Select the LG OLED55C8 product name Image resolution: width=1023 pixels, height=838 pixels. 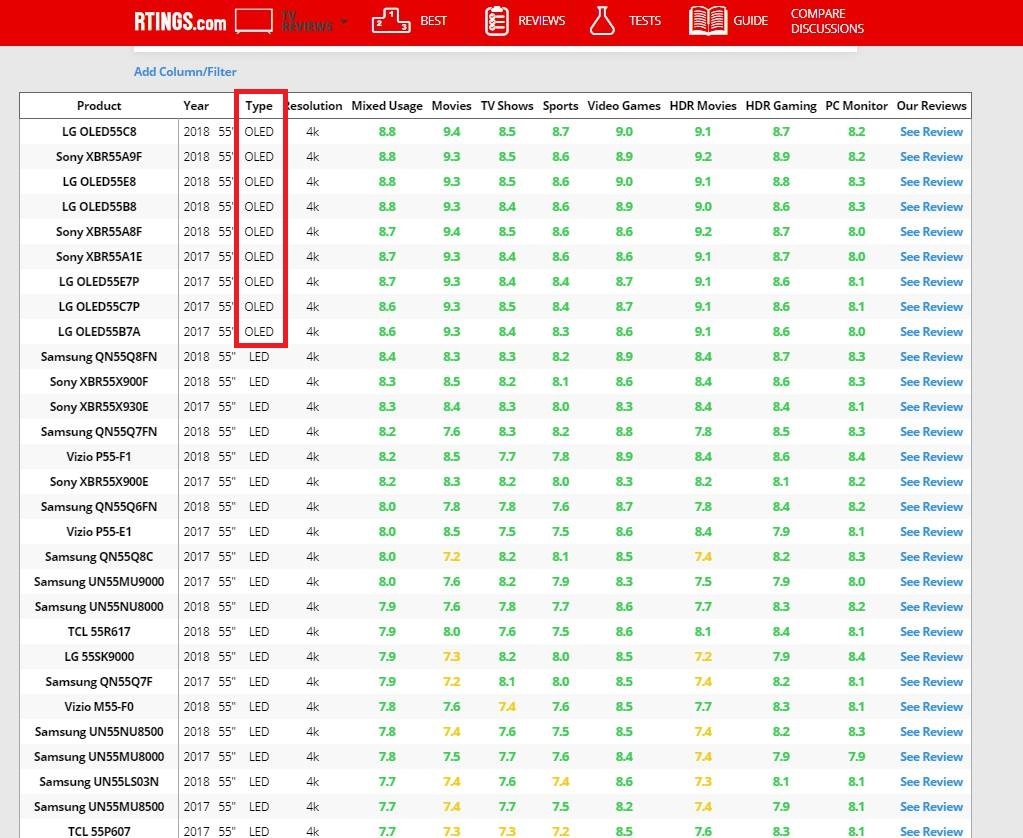coord(99,132)
